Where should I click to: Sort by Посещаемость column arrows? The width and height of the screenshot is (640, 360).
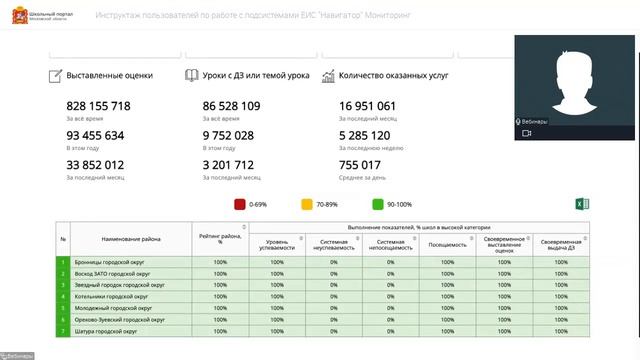coord(471,238)
